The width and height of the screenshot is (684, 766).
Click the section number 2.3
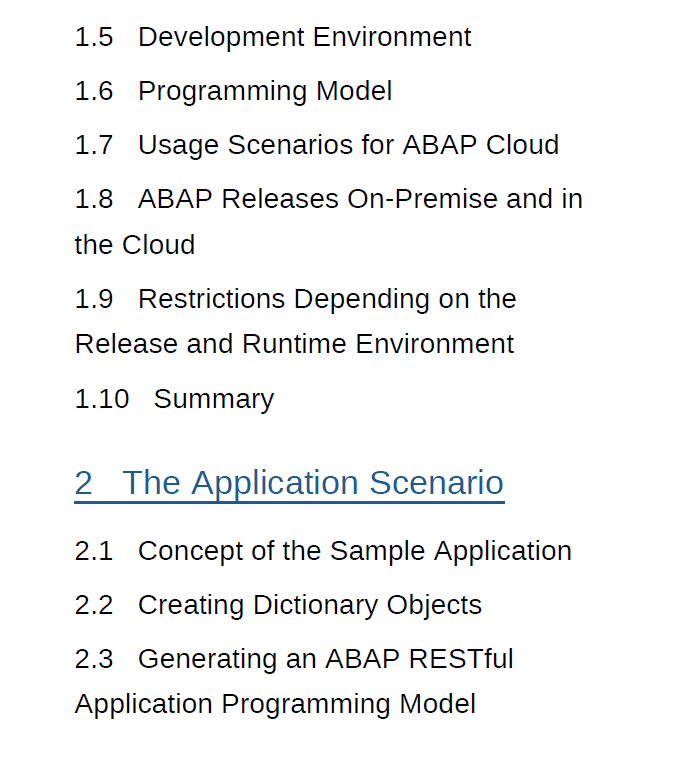[x=94, y=659]
